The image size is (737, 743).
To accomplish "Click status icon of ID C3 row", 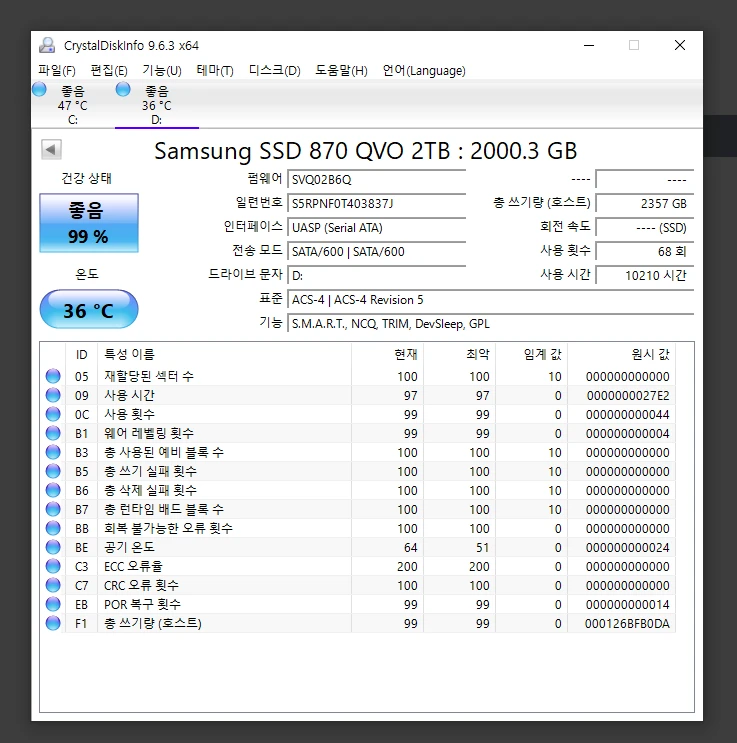I will coord(53,566).
